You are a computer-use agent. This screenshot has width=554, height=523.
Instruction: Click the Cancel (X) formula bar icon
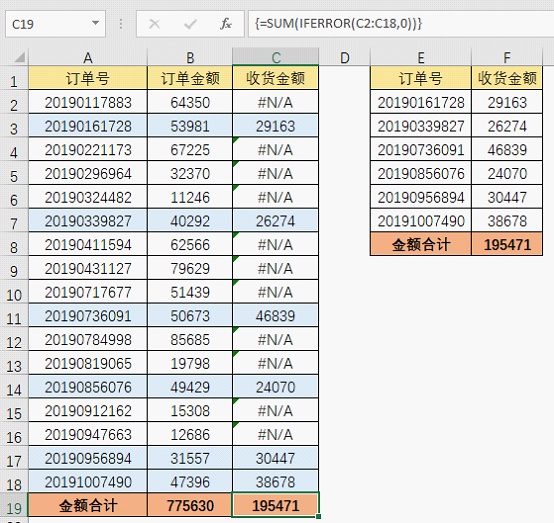point(154,24)
